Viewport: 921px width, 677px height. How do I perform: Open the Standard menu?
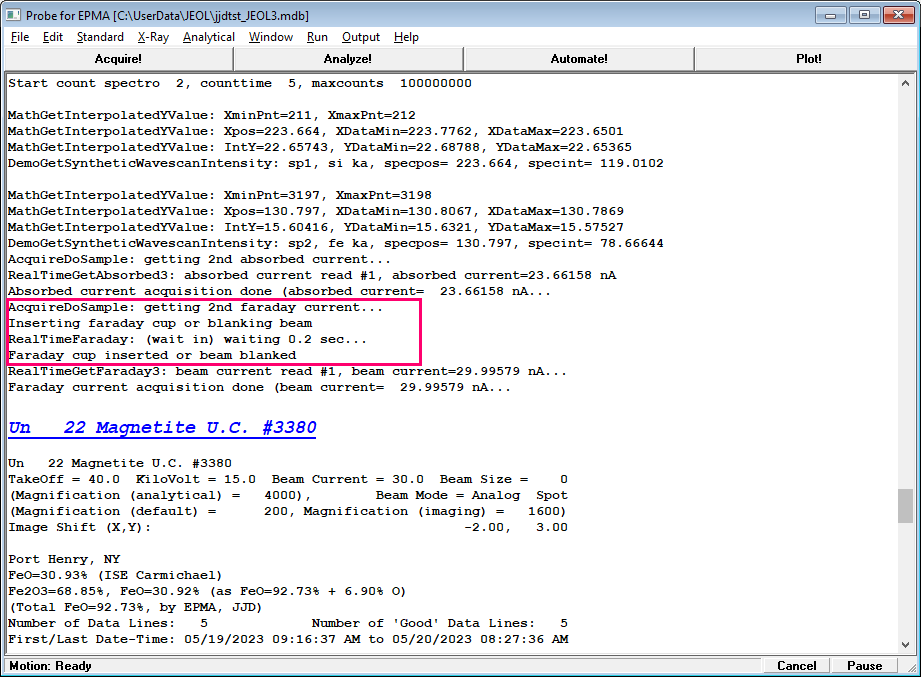[100, 37]
